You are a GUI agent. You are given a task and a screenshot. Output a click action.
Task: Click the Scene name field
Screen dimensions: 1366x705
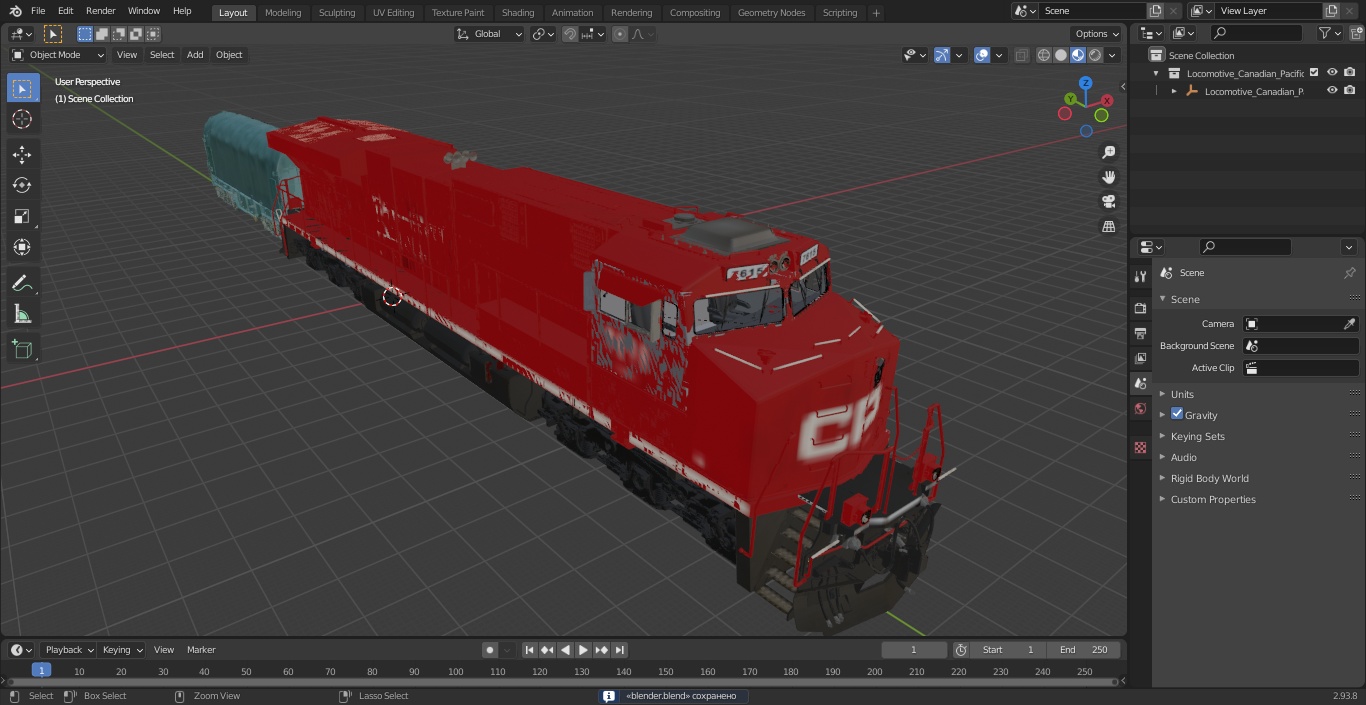click(x=1093, y=11)
